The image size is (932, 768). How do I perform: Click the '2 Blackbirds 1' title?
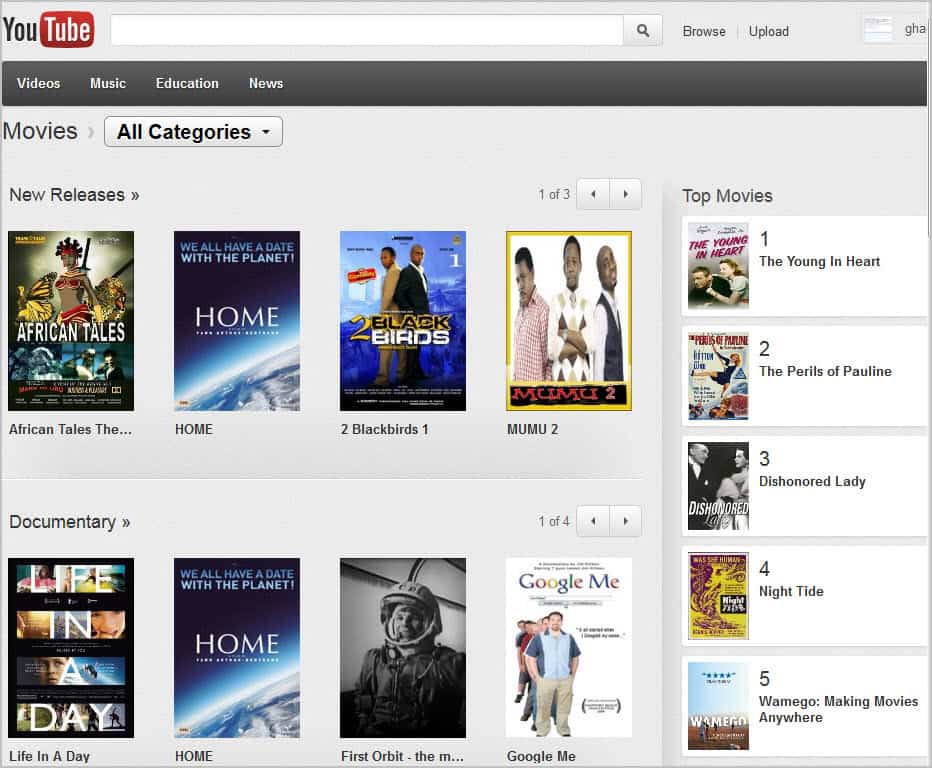(x=385, y=429)
